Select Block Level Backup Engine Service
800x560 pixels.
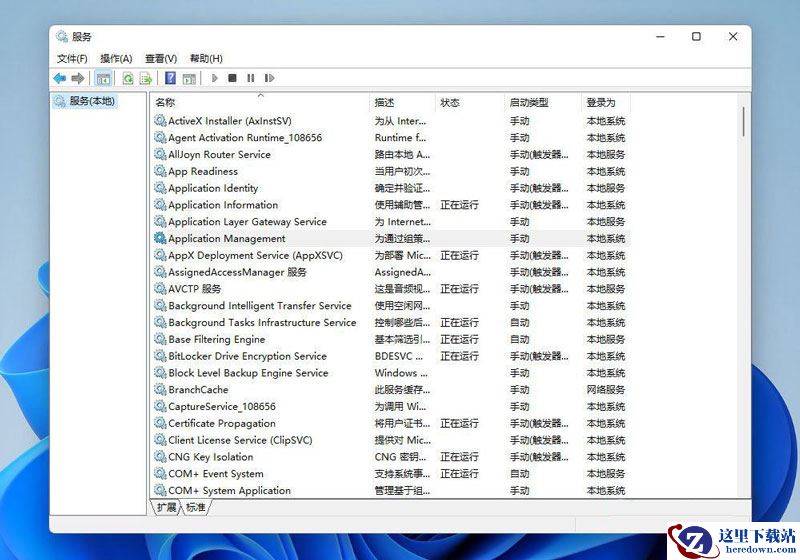pos(390,373)
